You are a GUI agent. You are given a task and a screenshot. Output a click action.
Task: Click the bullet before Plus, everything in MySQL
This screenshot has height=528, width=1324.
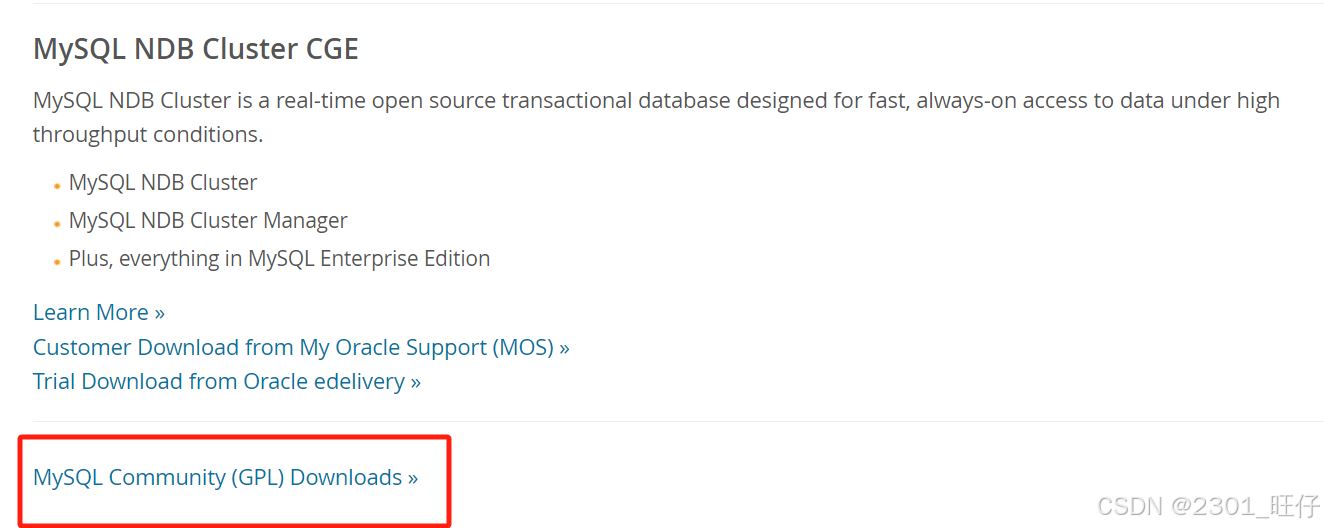click(58, 262)
